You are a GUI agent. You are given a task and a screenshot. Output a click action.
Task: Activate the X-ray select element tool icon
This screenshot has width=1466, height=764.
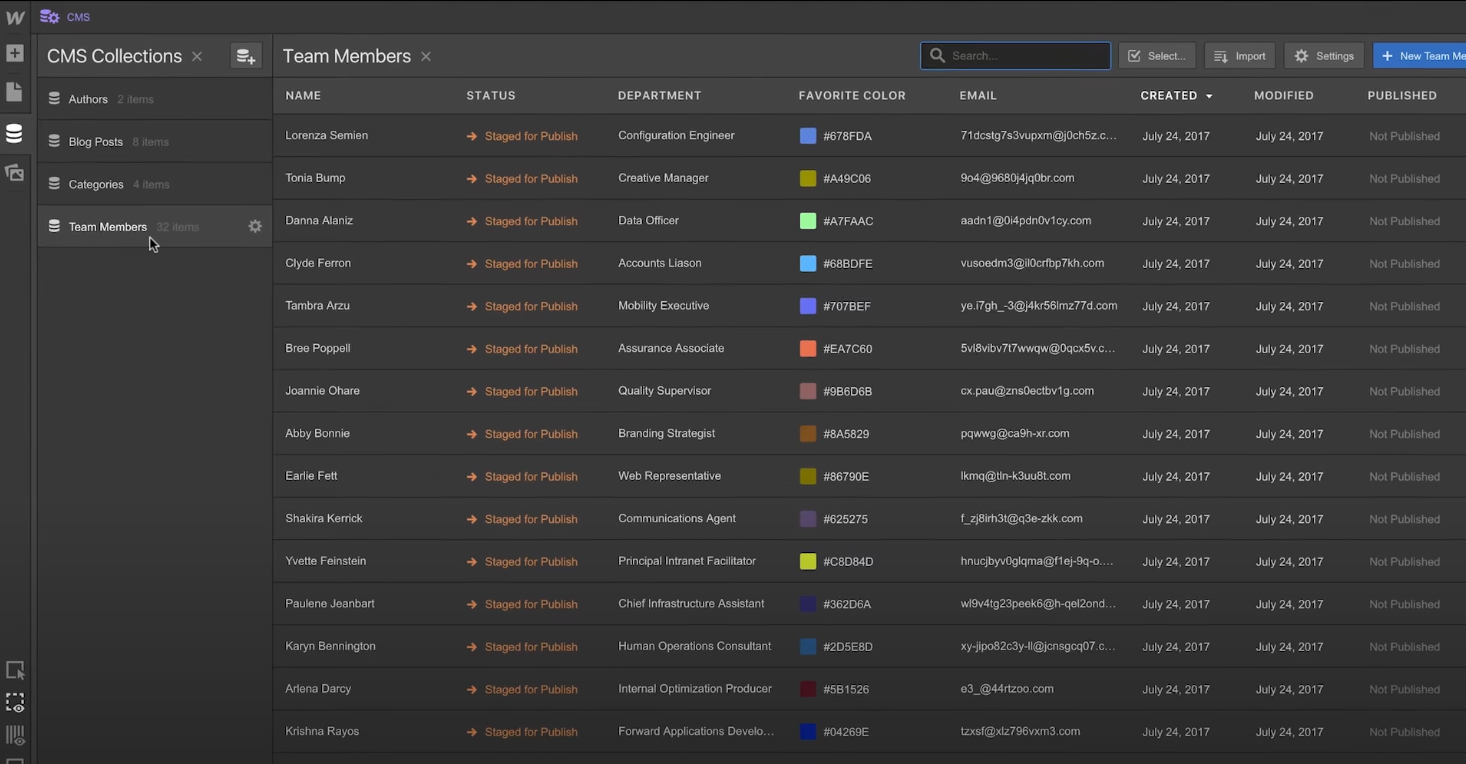pyautogui.click(x=15, y=670)
